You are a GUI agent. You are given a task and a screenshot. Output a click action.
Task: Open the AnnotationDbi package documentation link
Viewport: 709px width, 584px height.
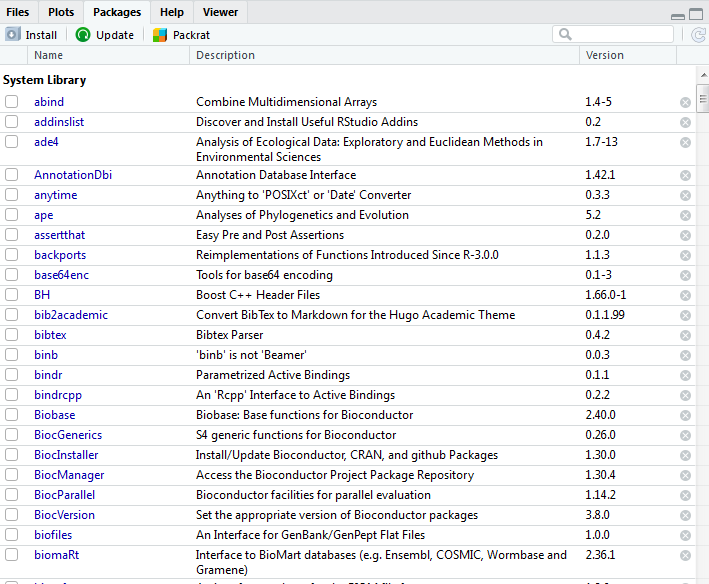(x=73, y=175)
